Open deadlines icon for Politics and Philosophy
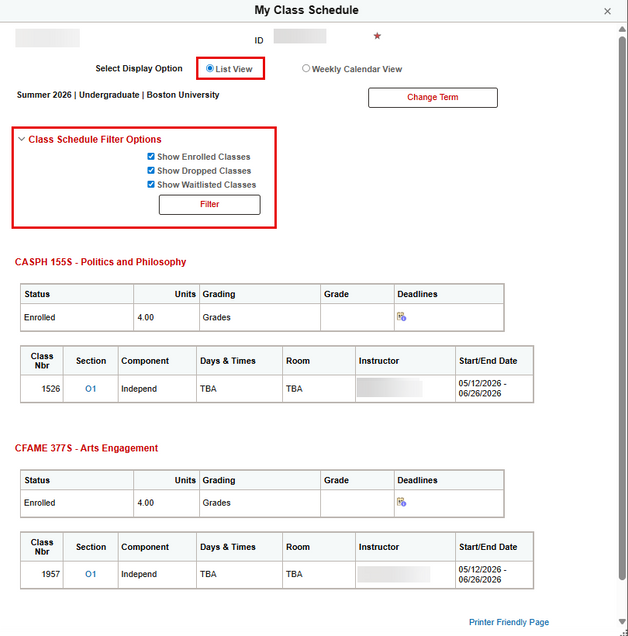 401,317
